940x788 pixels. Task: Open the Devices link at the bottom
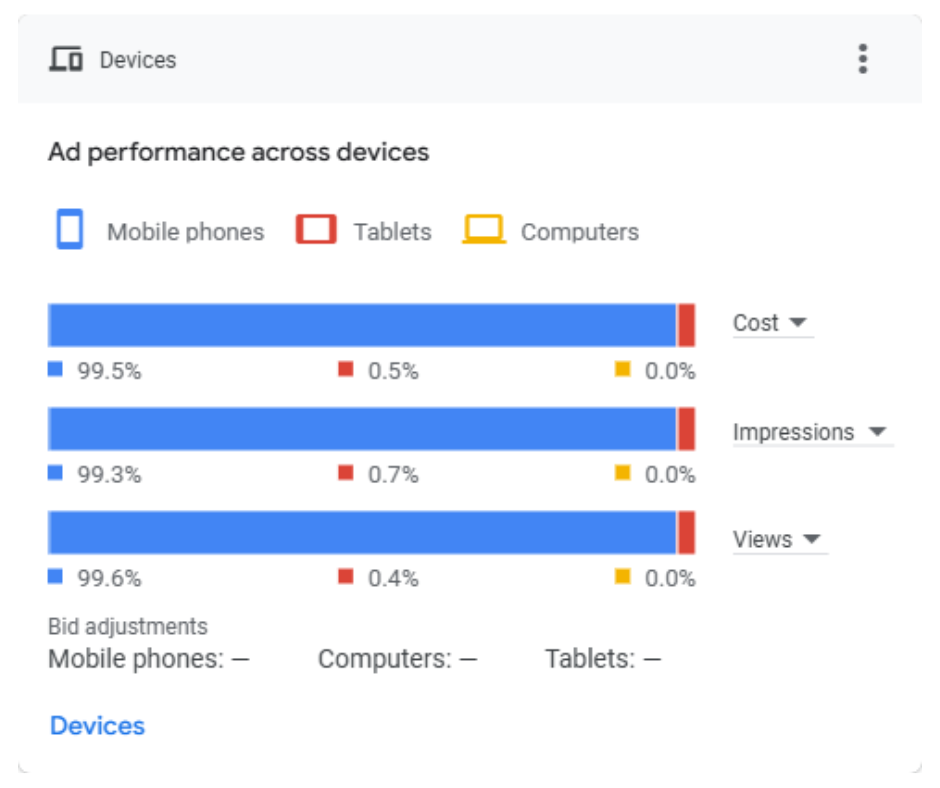pyautogui.click(x=97, y=726)
